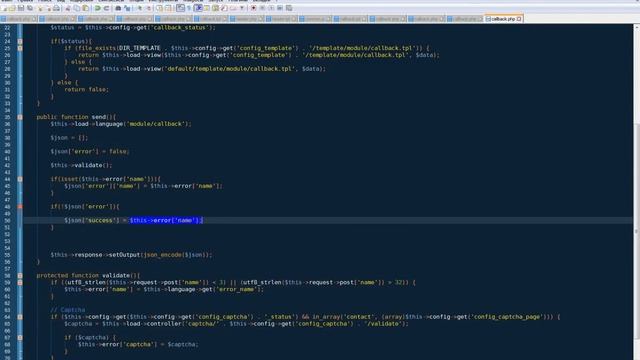Toggle the Word Wrap toolbar icon
Image resolution: width=640 pixels, height=360 pixels.
pyautogui.click(x=180, y=8)
